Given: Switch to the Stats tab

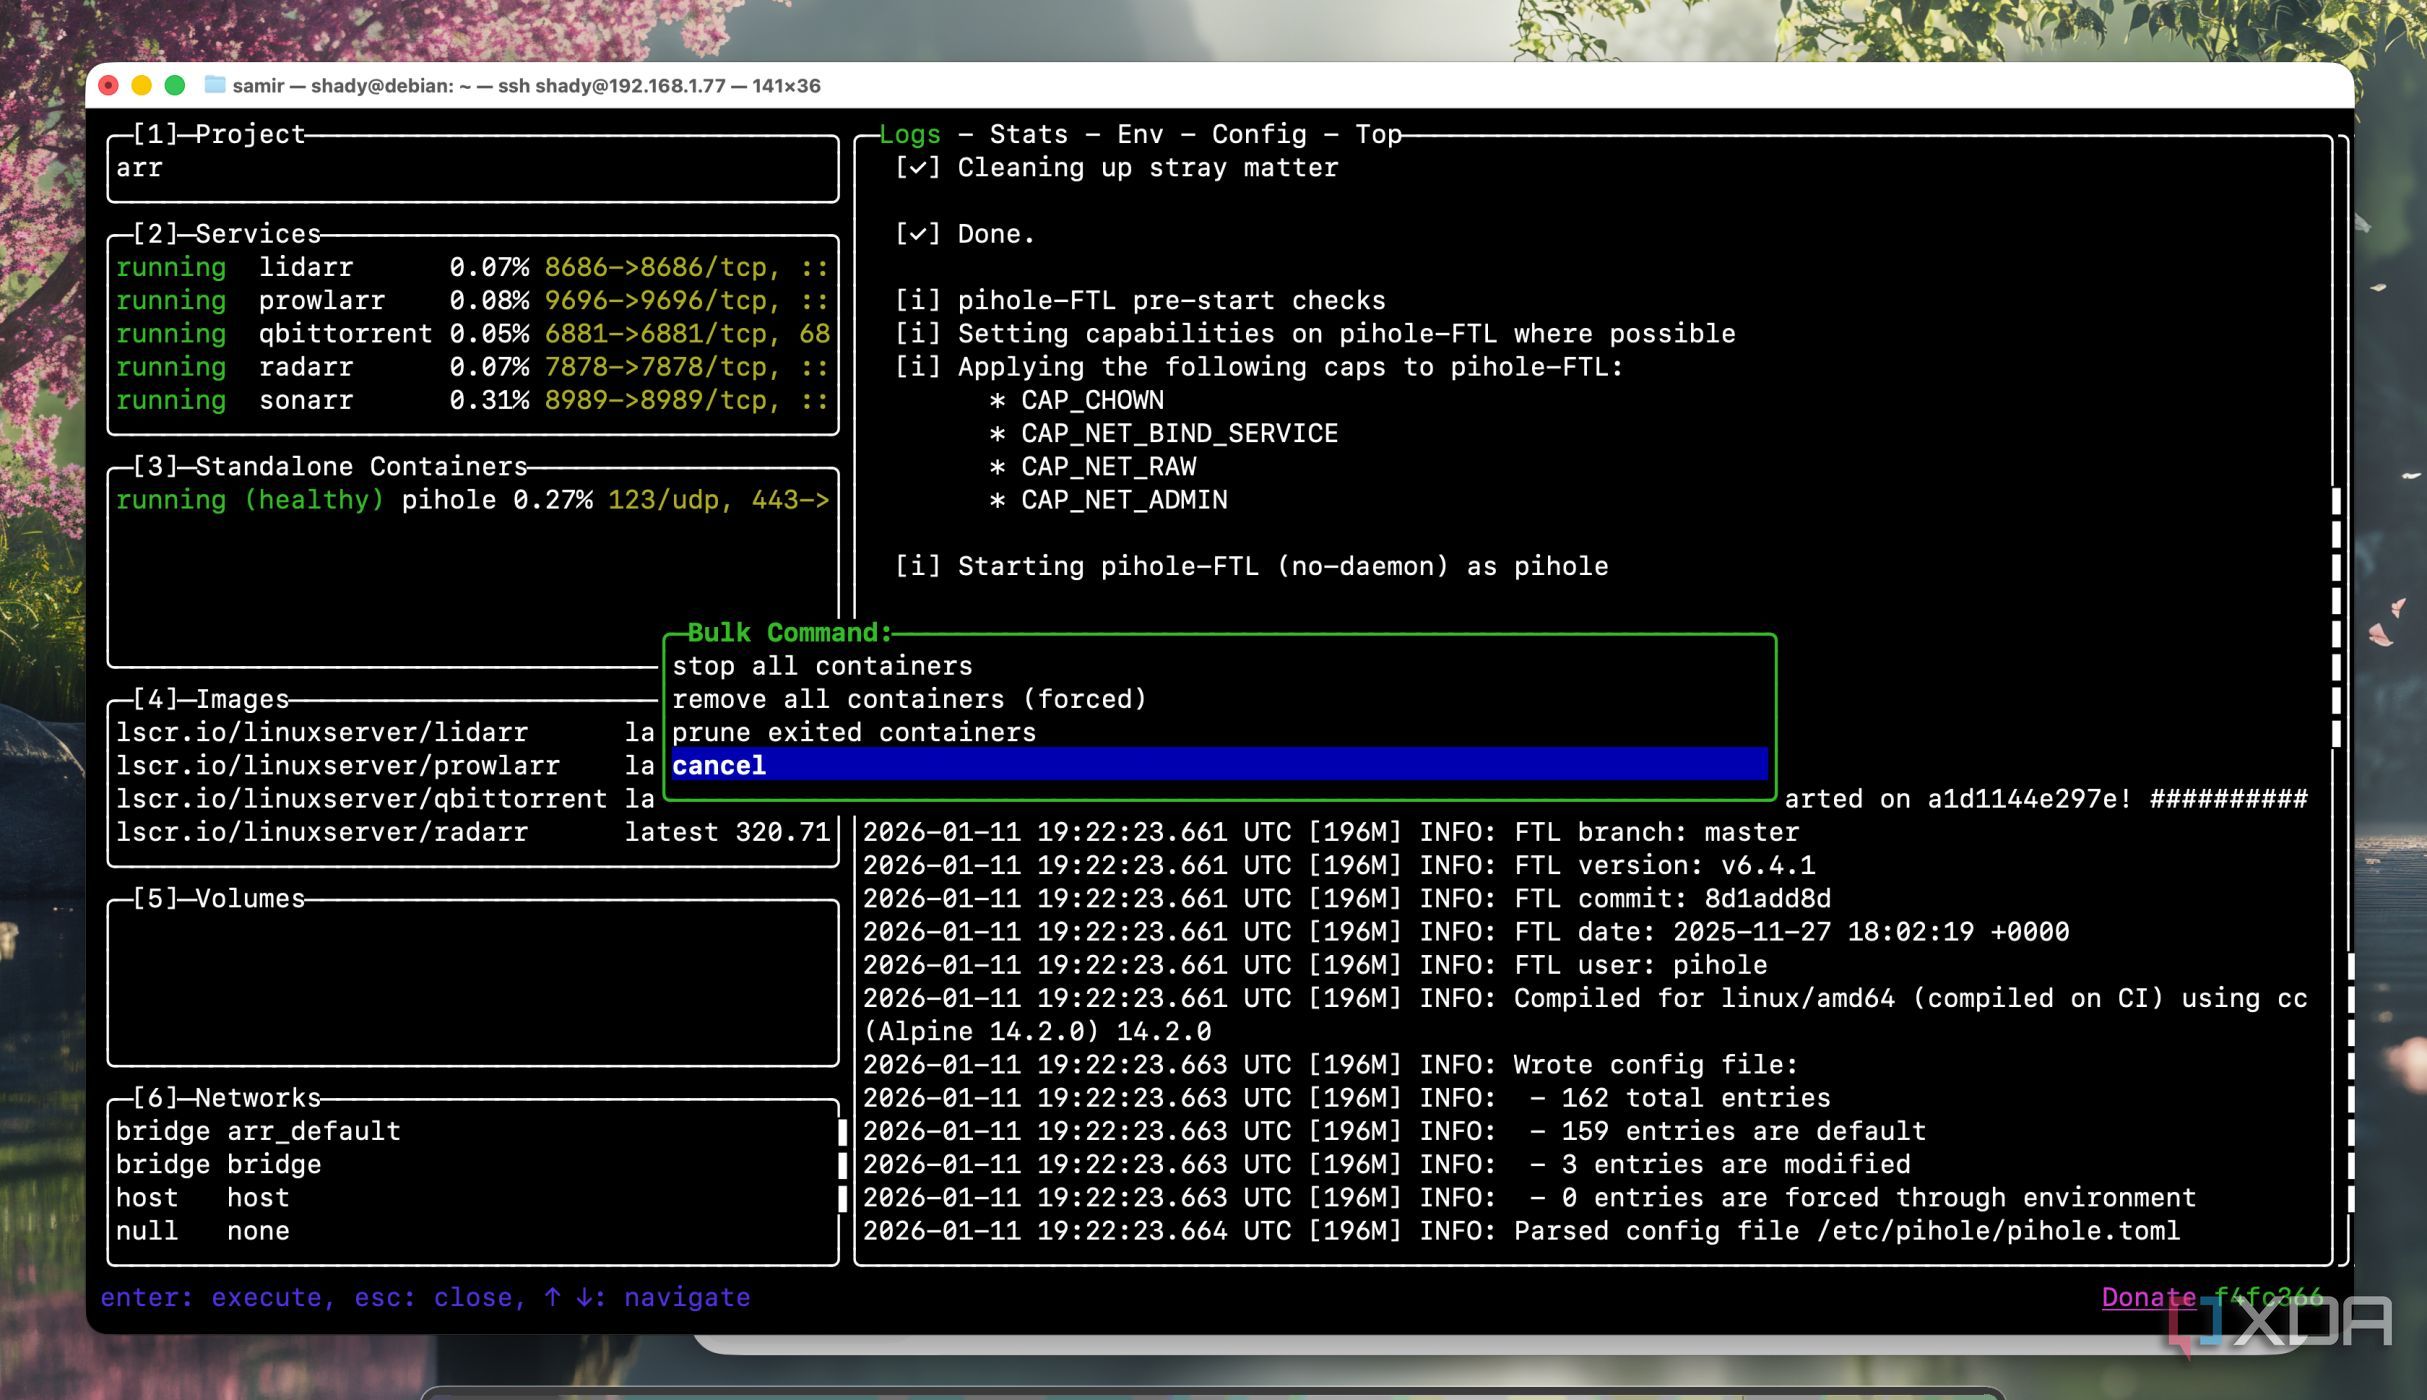Looking at the screenshot, I should point(1028,134).
